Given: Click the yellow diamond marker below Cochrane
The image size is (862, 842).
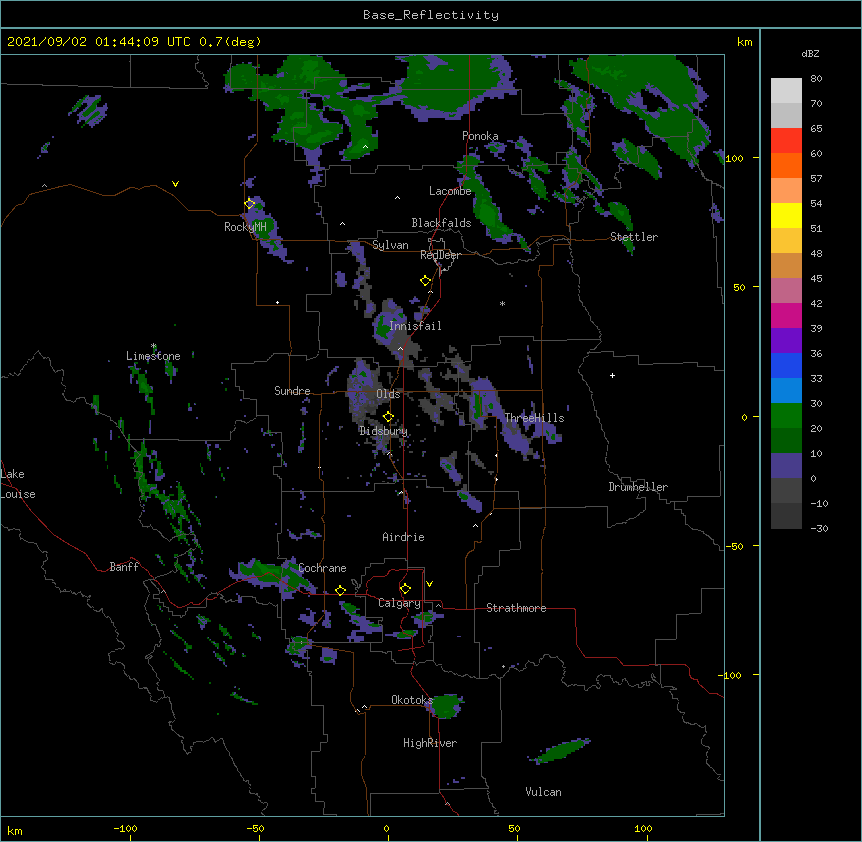Looking at the screenshot, I should (x=340, y=590).
